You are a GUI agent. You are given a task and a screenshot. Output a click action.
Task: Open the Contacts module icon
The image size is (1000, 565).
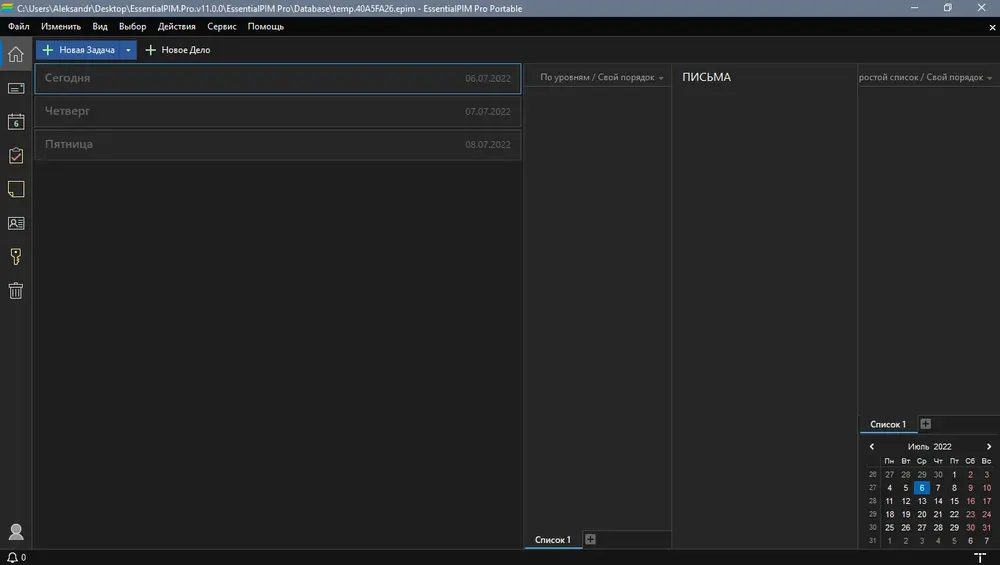point(16,223)
